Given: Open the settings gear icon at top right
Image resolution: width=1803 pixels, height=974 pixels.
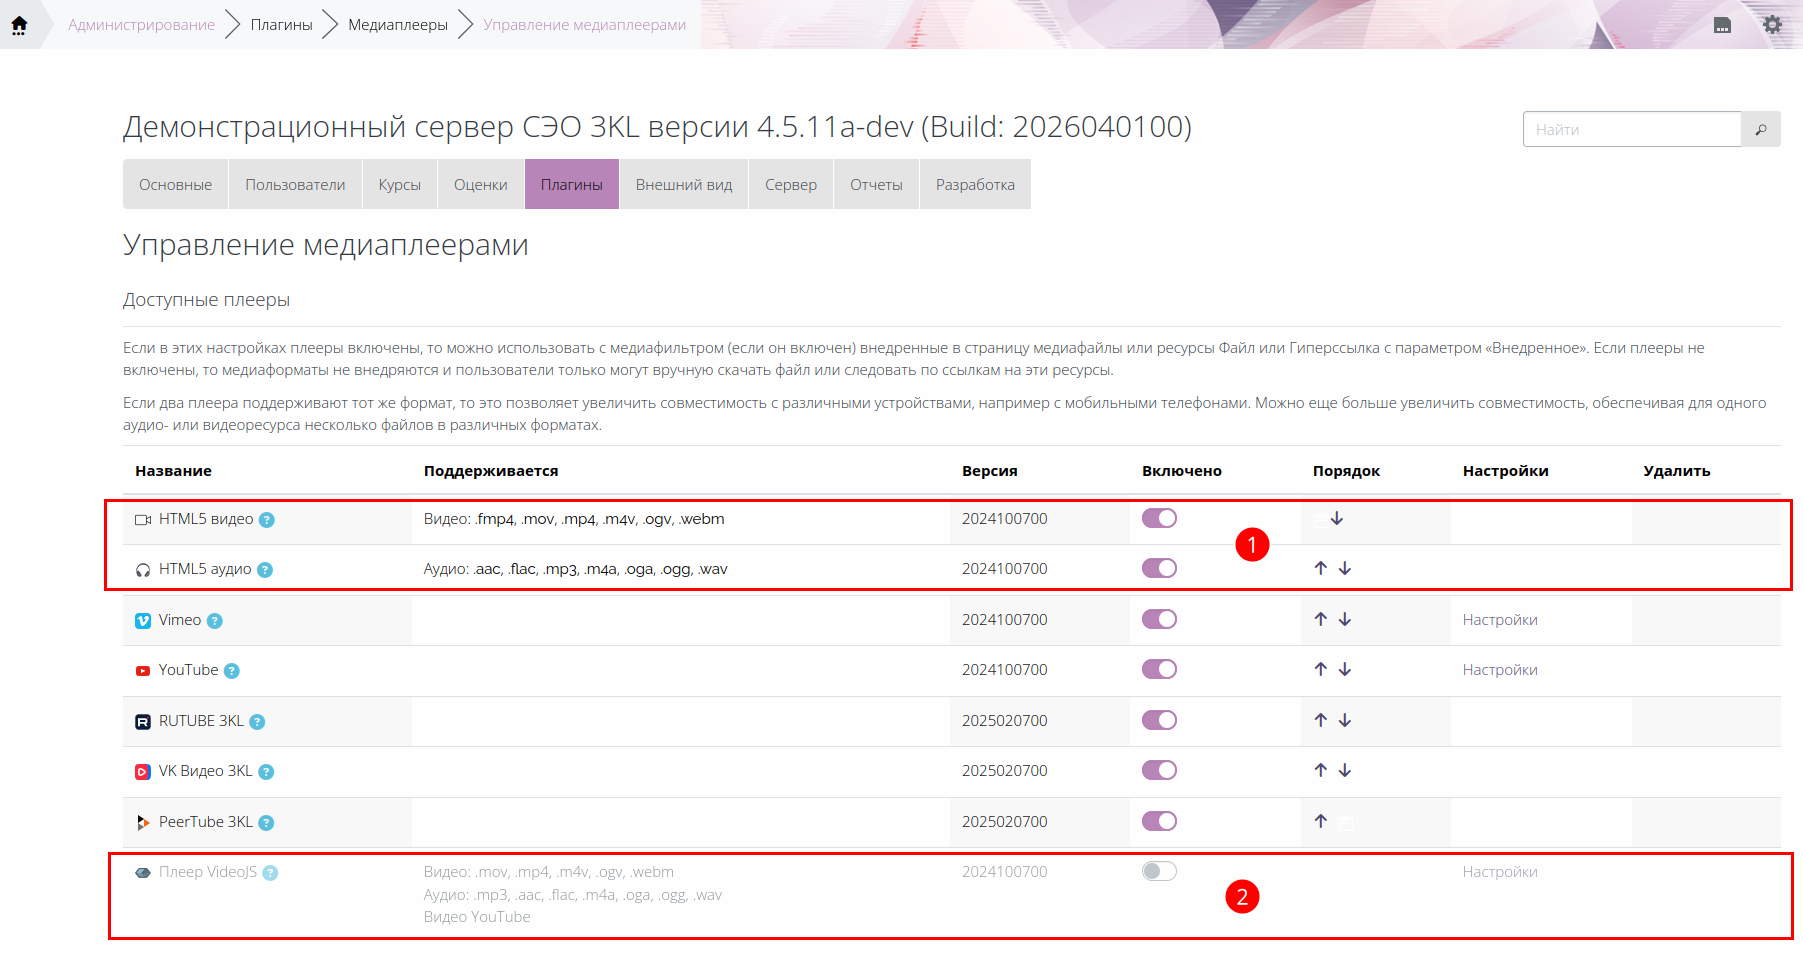Looking at the screenshot, I should point(1772,25).
